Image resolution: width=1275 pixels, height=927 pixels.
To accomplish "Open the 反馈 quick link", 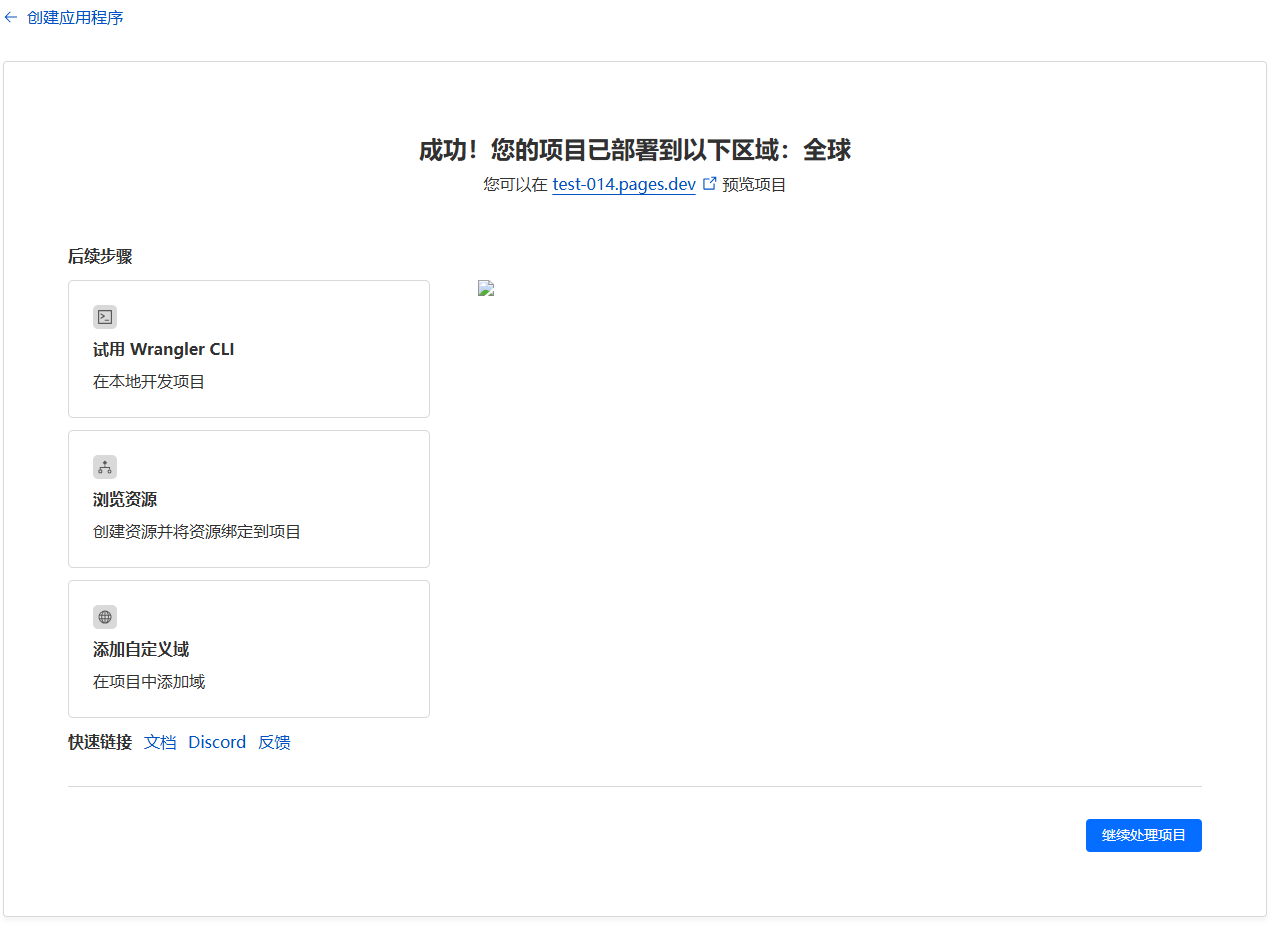I will coord(274,742).
